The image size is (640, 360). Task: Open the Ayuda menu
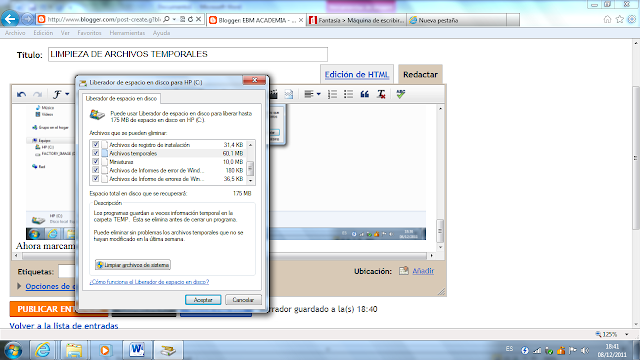[x=161, y=33]
